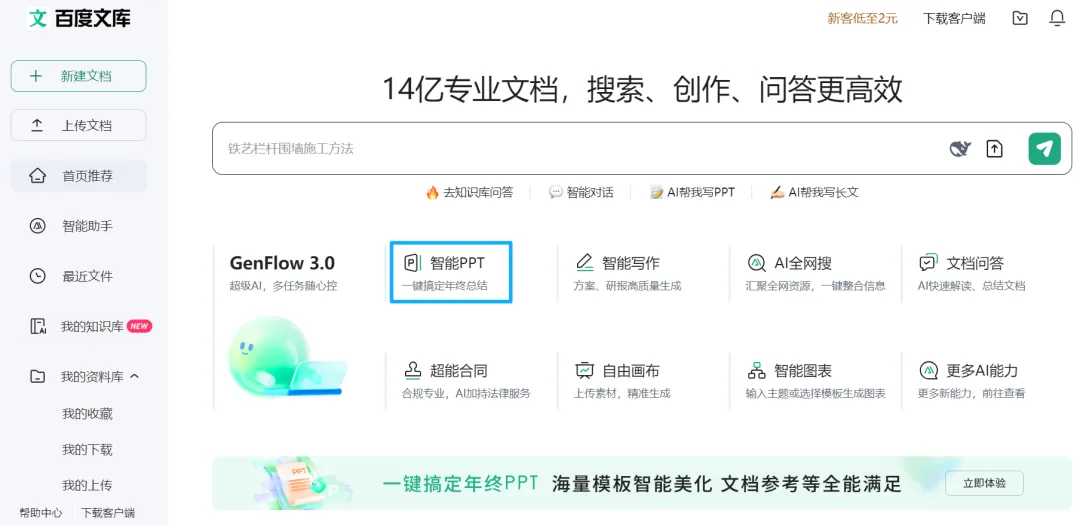Click the green send button
1080x525 pixels.
point(1045,148)
